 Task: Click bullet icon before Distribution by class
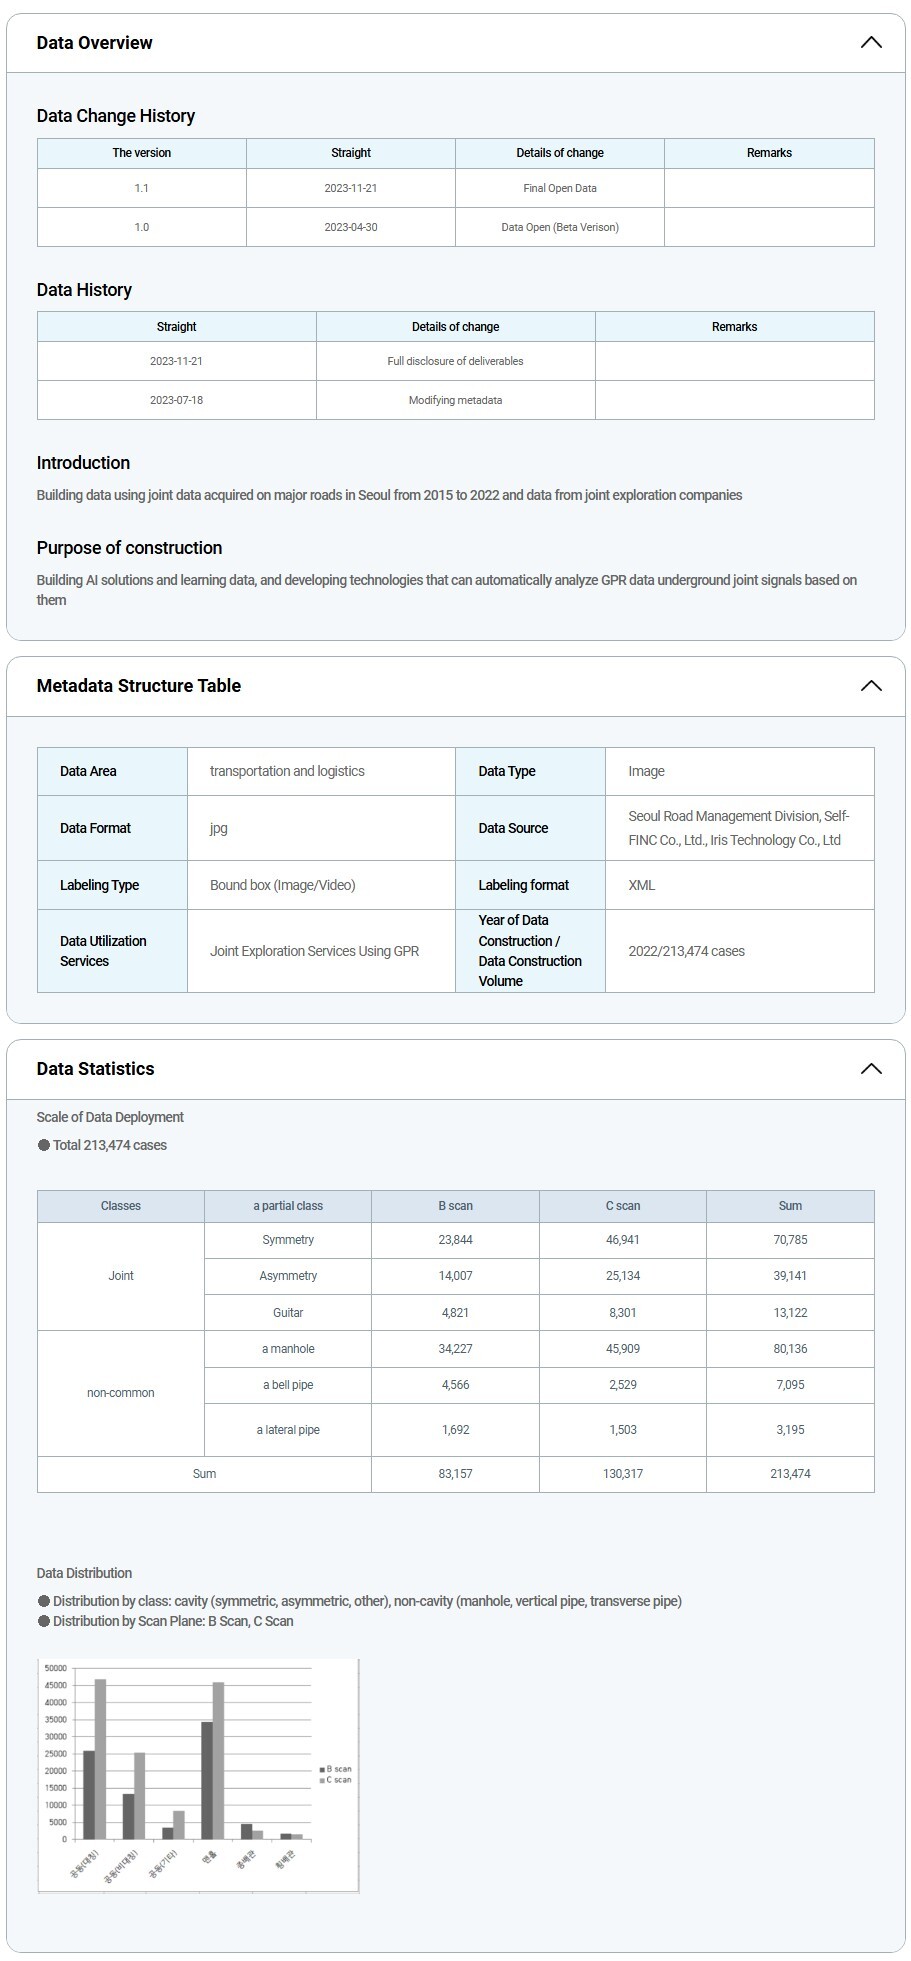pyautogui.click(x=44, y=1601)
